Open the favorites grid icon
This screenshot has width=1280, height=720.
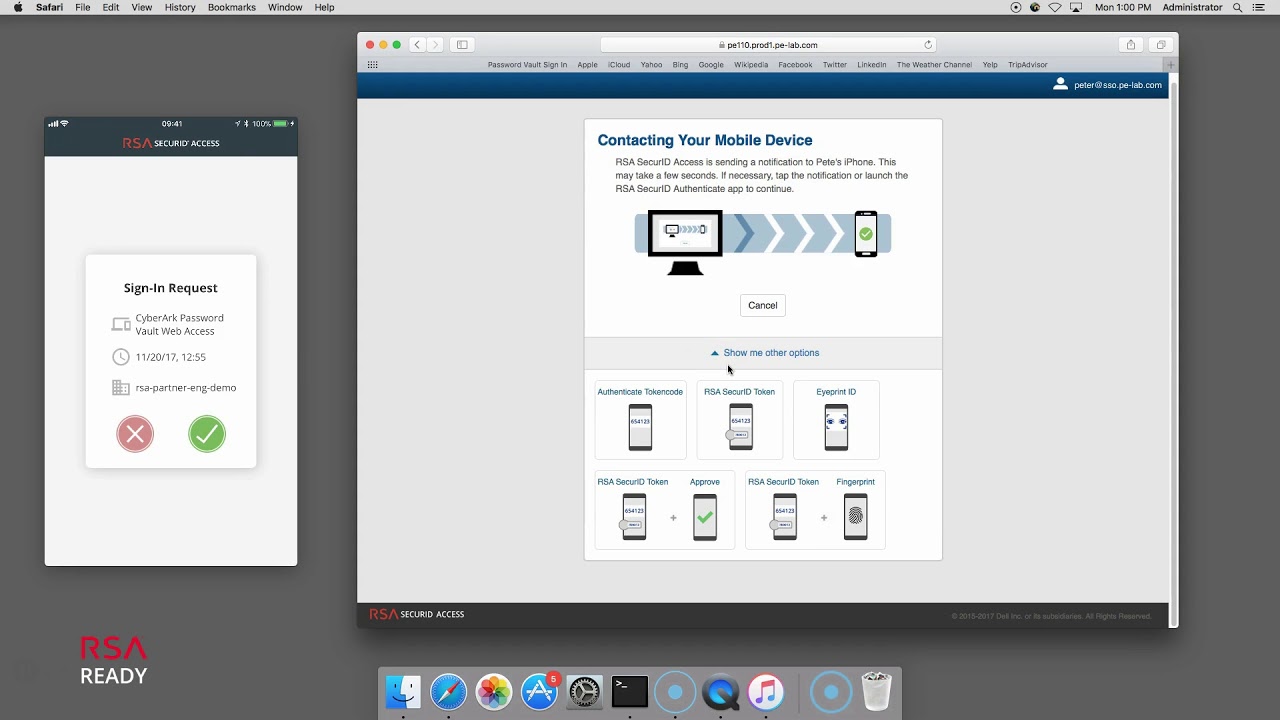pyautogui.click(x=372, y=65)
